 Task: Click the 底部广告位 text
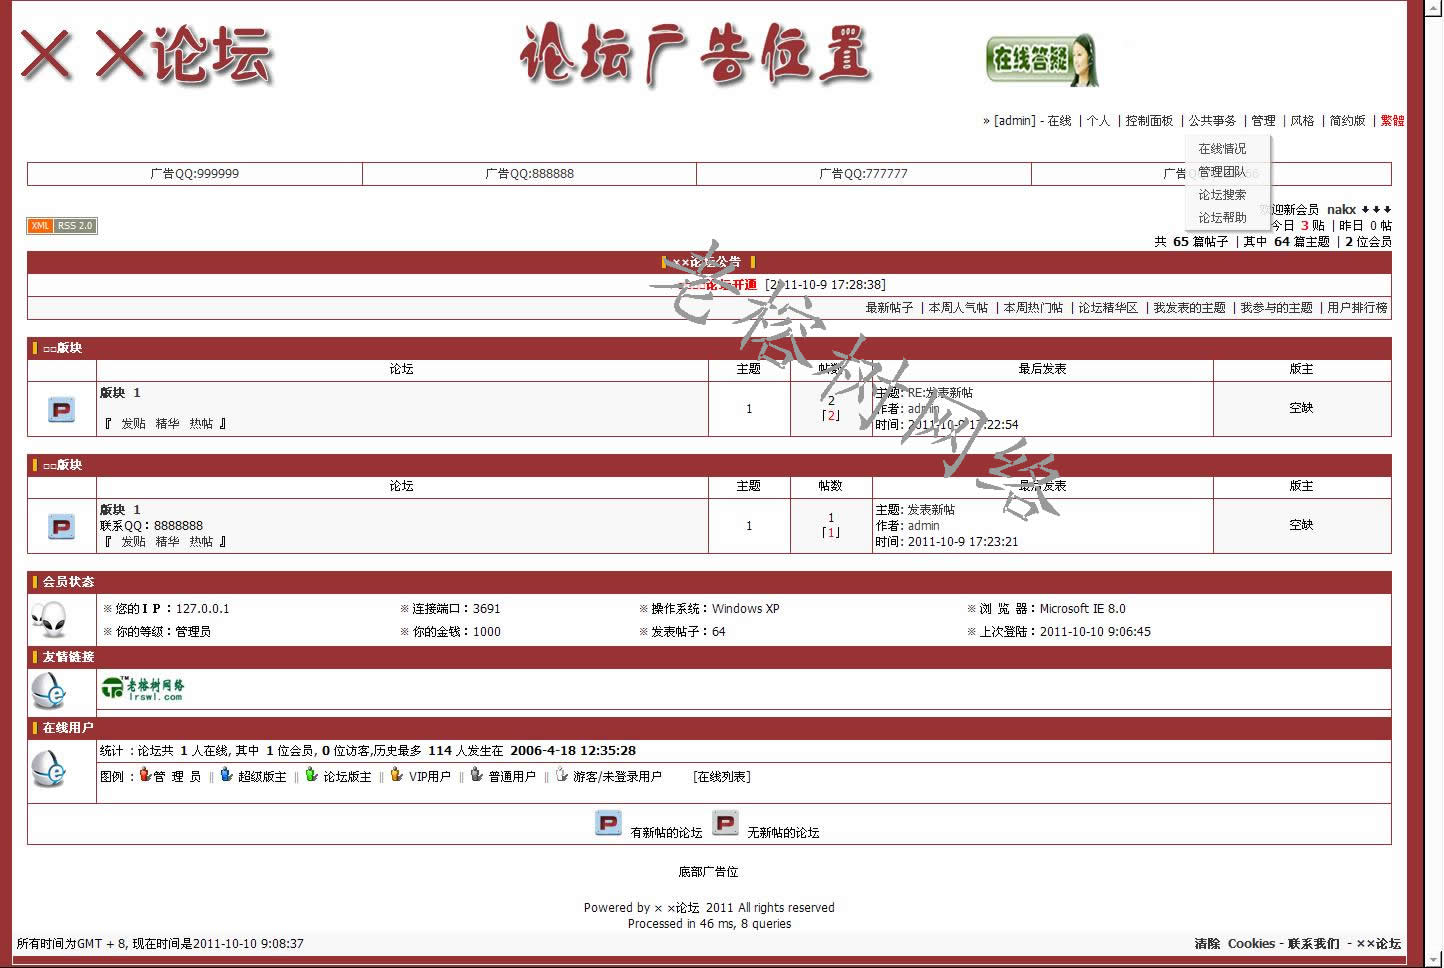tap(708, 872)
